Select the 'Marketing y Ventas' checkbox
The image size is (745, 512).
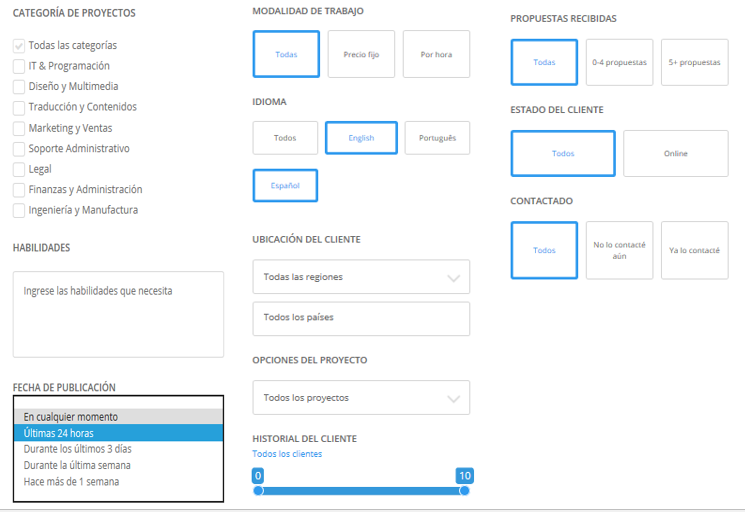pyautogui.click(x=19, y=128)
